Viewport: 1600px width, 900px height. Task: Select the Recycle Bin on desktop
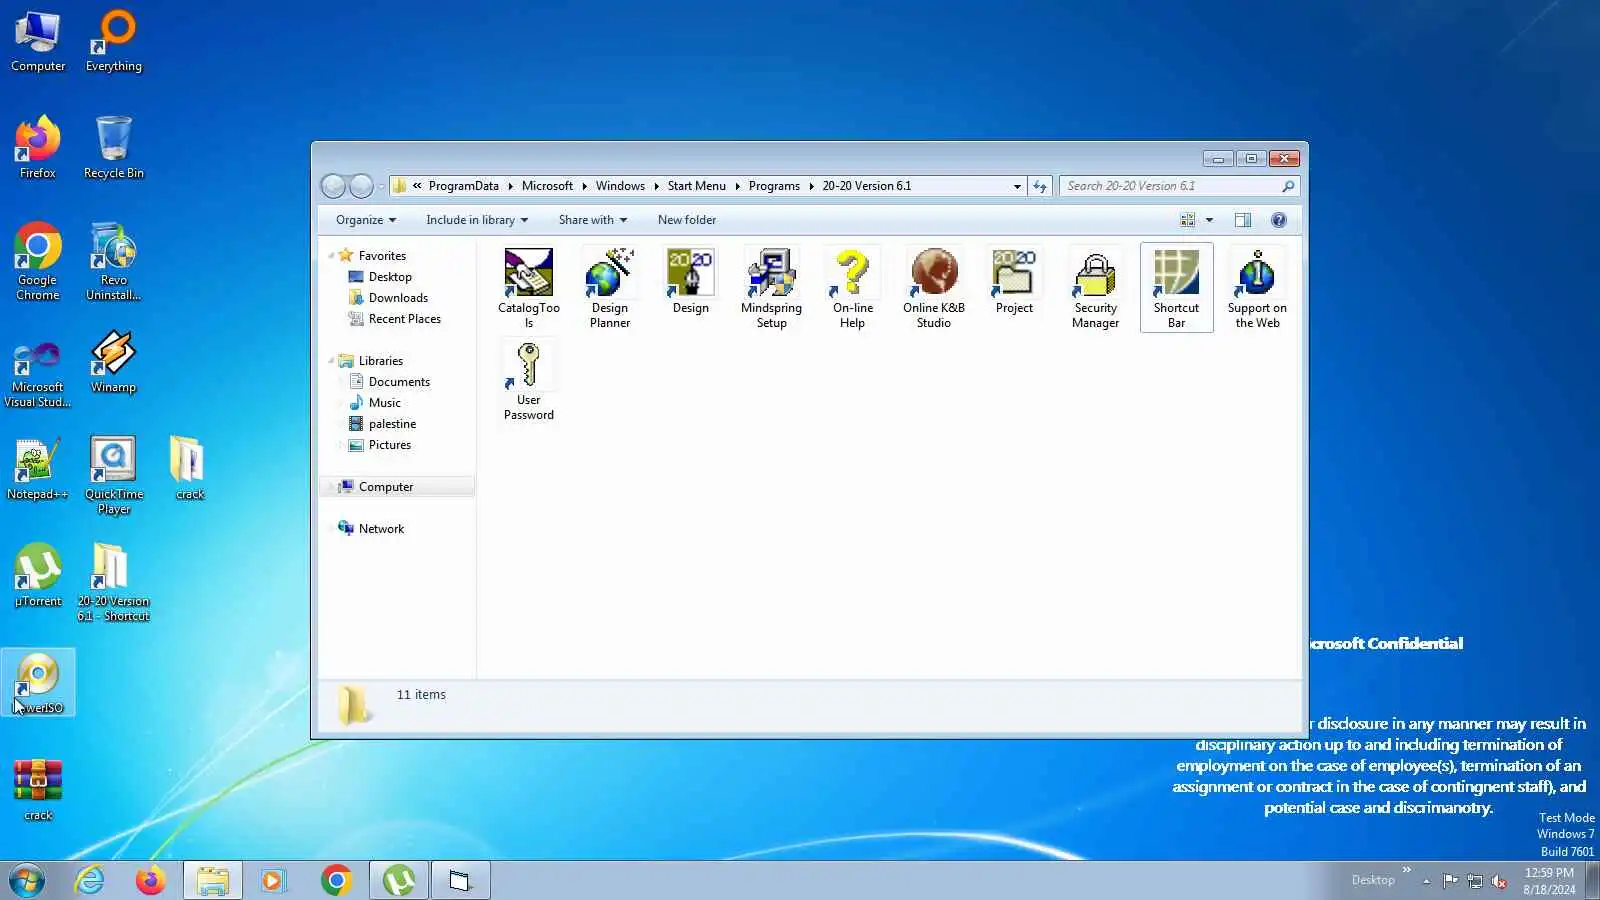coord(114,147)
